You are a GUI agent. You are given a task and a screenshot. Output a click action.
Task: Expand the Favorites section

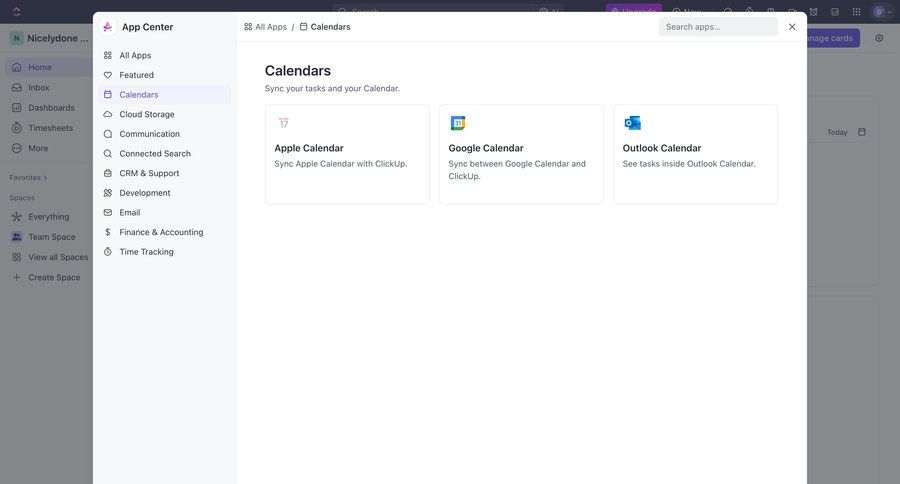pos(28,178)
